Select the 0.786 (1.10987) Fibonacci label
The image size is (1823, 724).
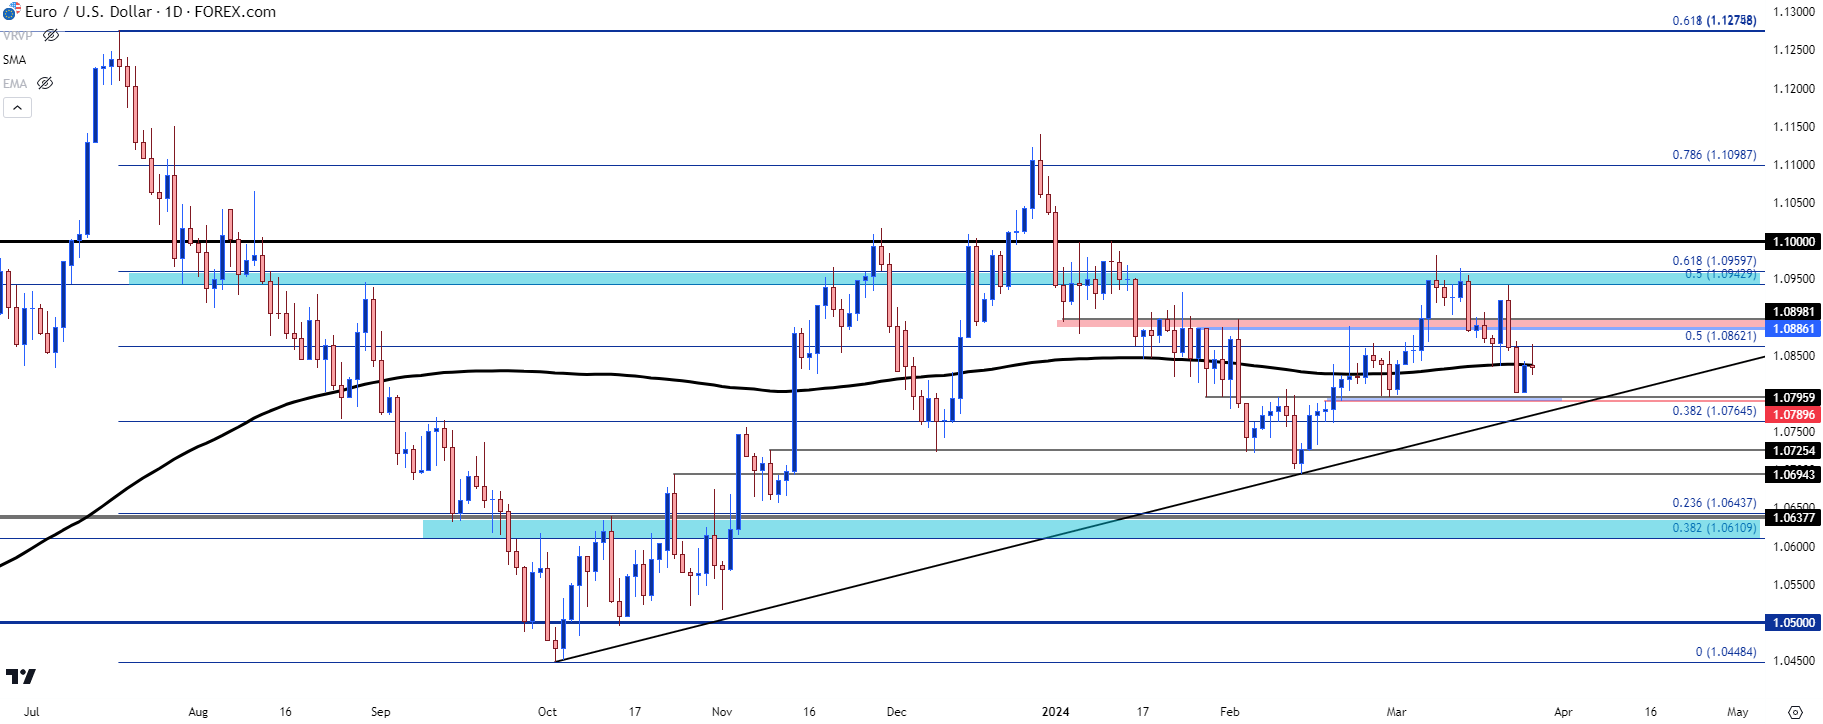1714,155
